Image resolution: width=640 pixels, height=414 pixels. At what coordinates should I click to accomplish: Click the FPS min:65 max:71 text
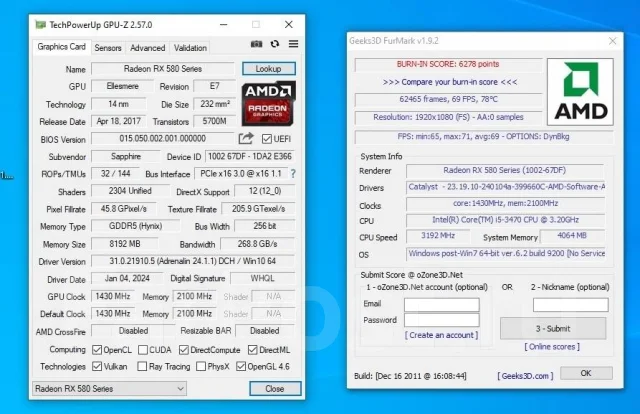tap(483, 136)
